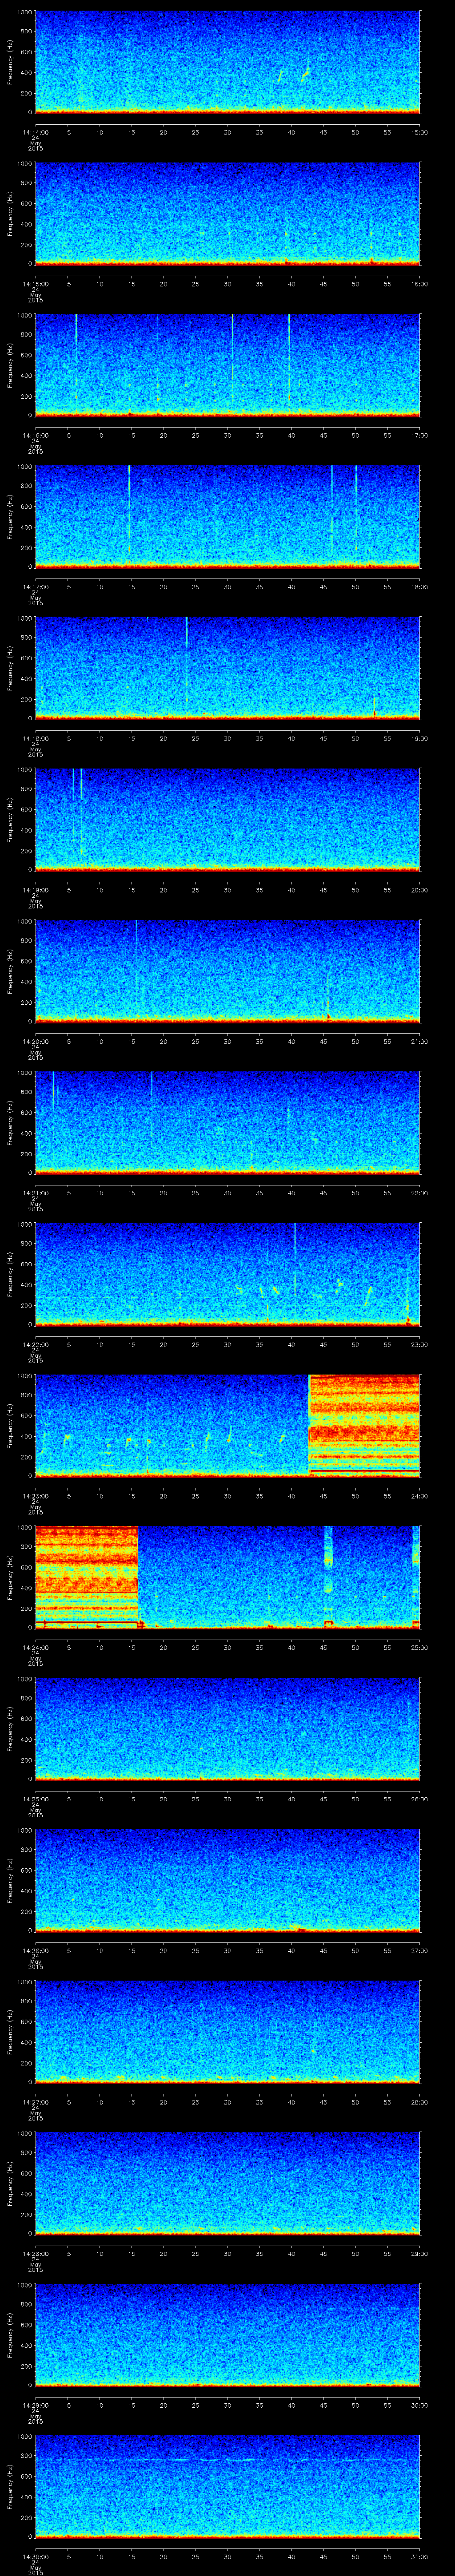Click the 14:16:00 start time label
The width and height of the screenshot is (455, 2576).
click(x=35, y=435)
